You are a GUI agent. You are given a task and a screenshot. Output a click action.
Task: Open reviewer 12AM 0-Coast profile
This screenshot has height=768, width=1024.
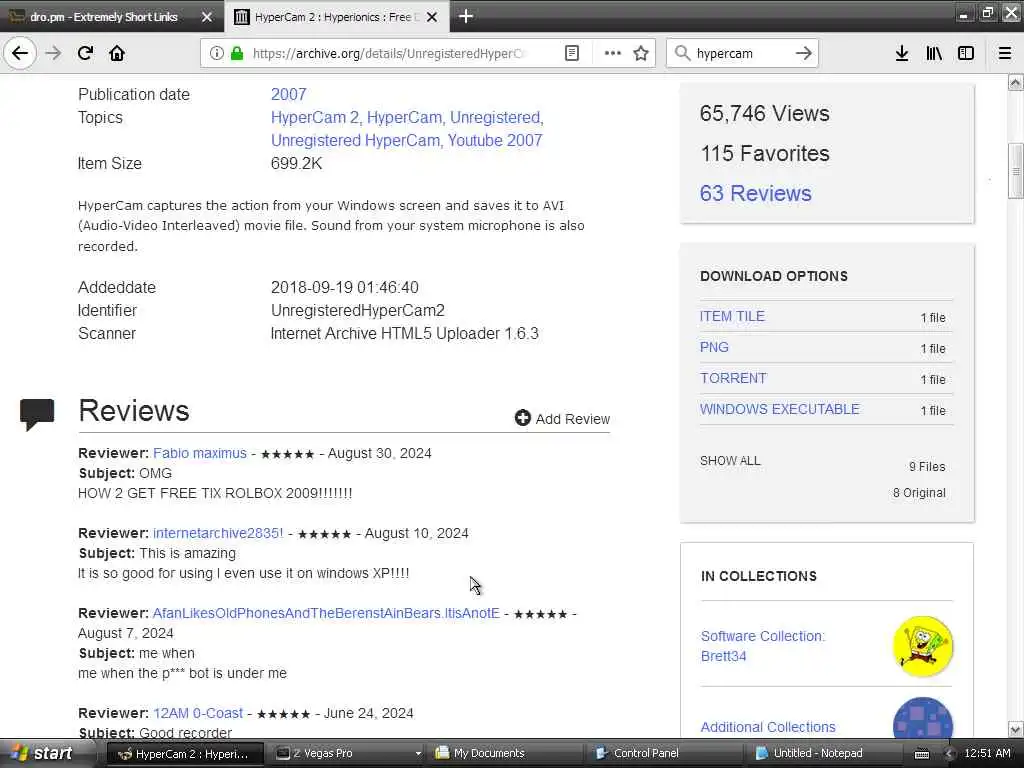[198, 713]
